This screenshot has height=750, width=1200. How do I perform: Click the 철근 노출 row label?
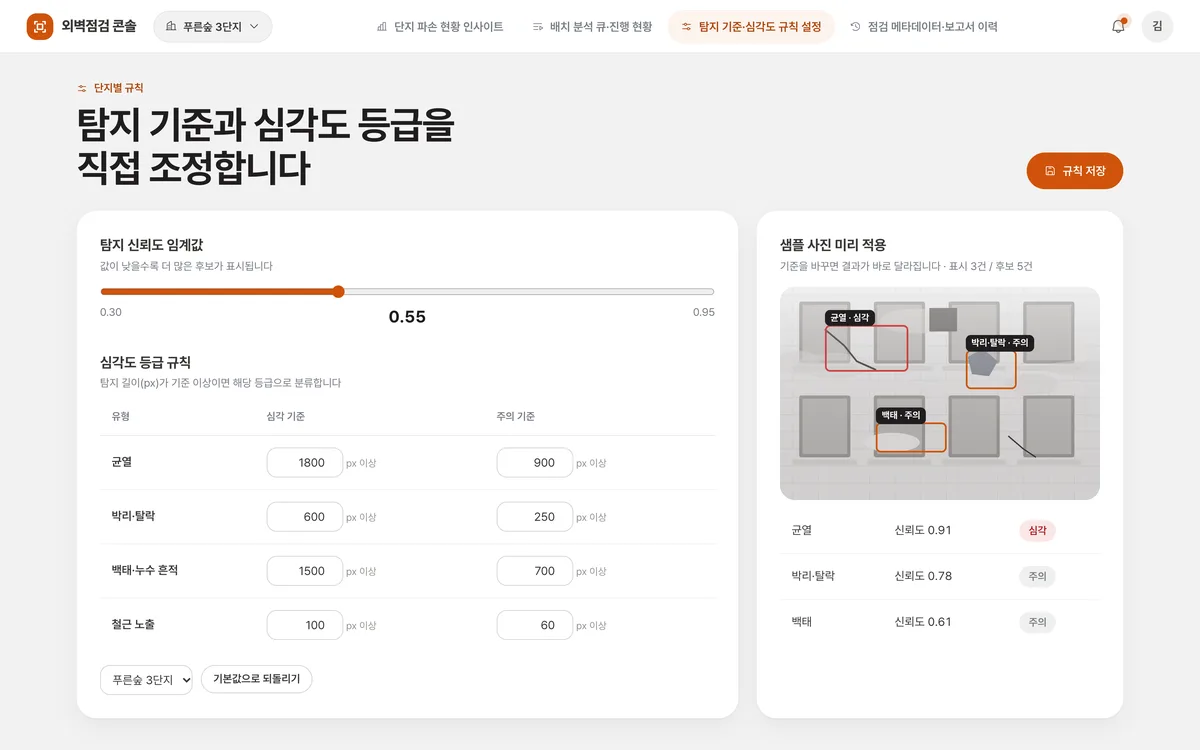133,625
